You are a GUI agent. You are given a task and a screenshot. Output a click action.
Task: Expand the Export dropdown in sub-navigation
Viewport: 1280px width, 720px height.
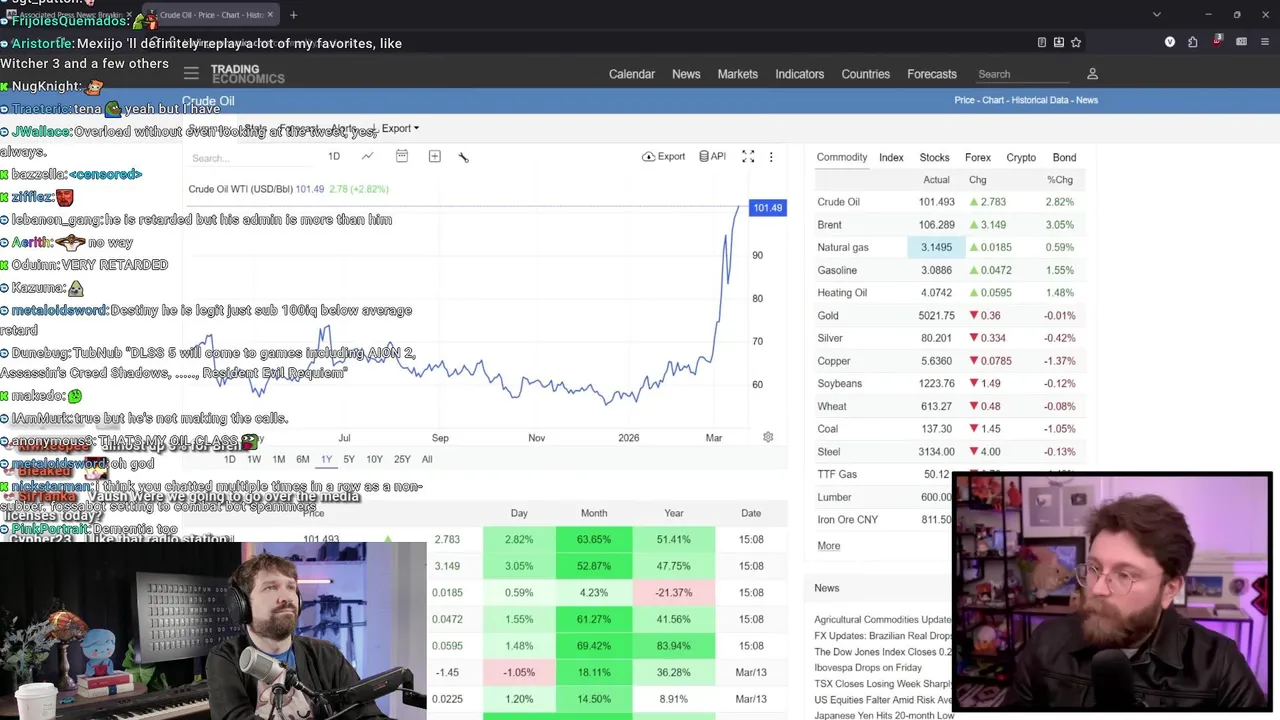click(x=400, y=128)
